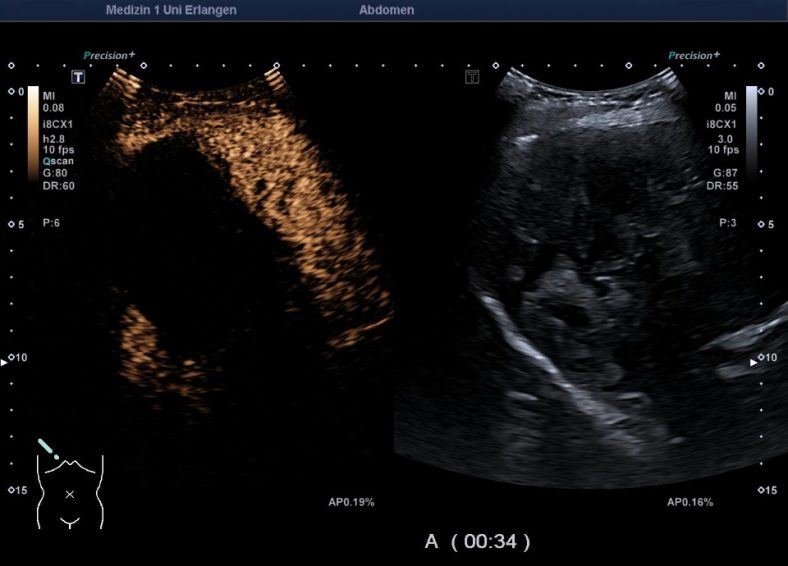Click the Precision+ logo above B-mode image
This screenshot has width=788, height=566.
[693, 56]
